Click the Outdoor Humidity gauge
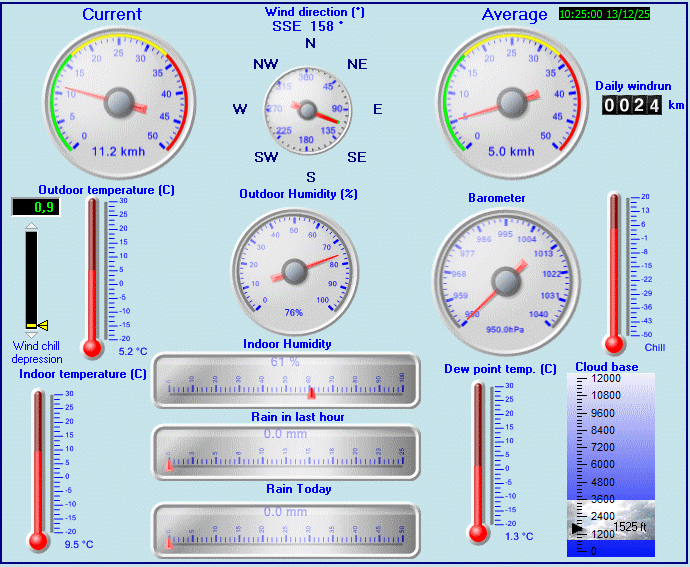690x567 pixels. [294, 270]
